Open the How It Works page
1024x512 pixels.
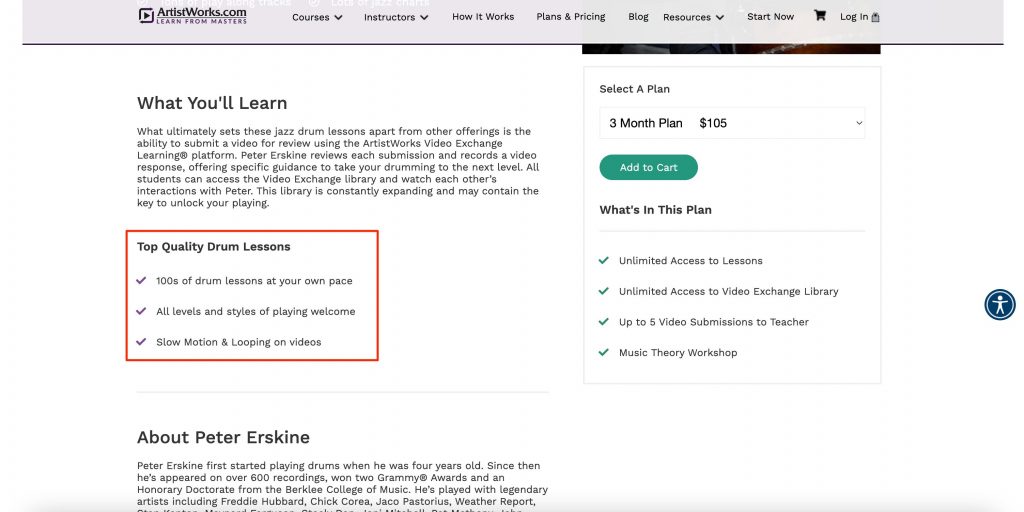click(483, 17)
